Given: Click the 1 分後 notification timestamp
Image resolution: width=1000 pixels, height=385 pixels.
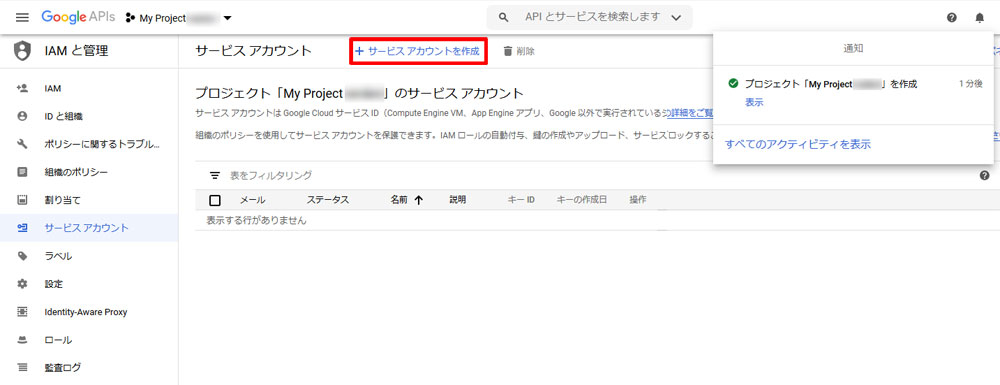Looking at the screenshot, I should click(x=970, y=84).
